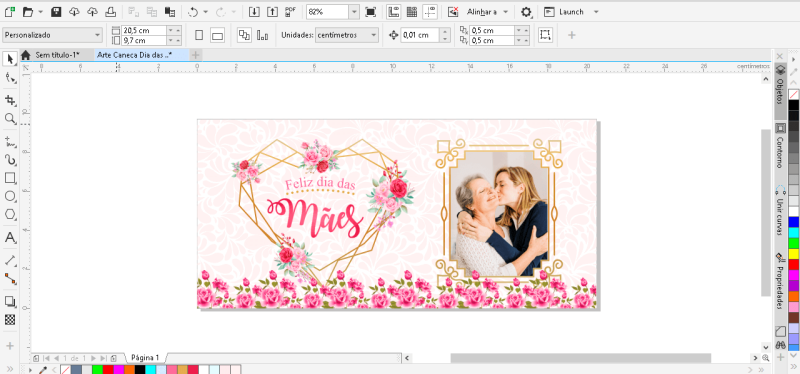Click the Open folder icon
The width and height of the screenshot is (800, 374).
(28, 12)
